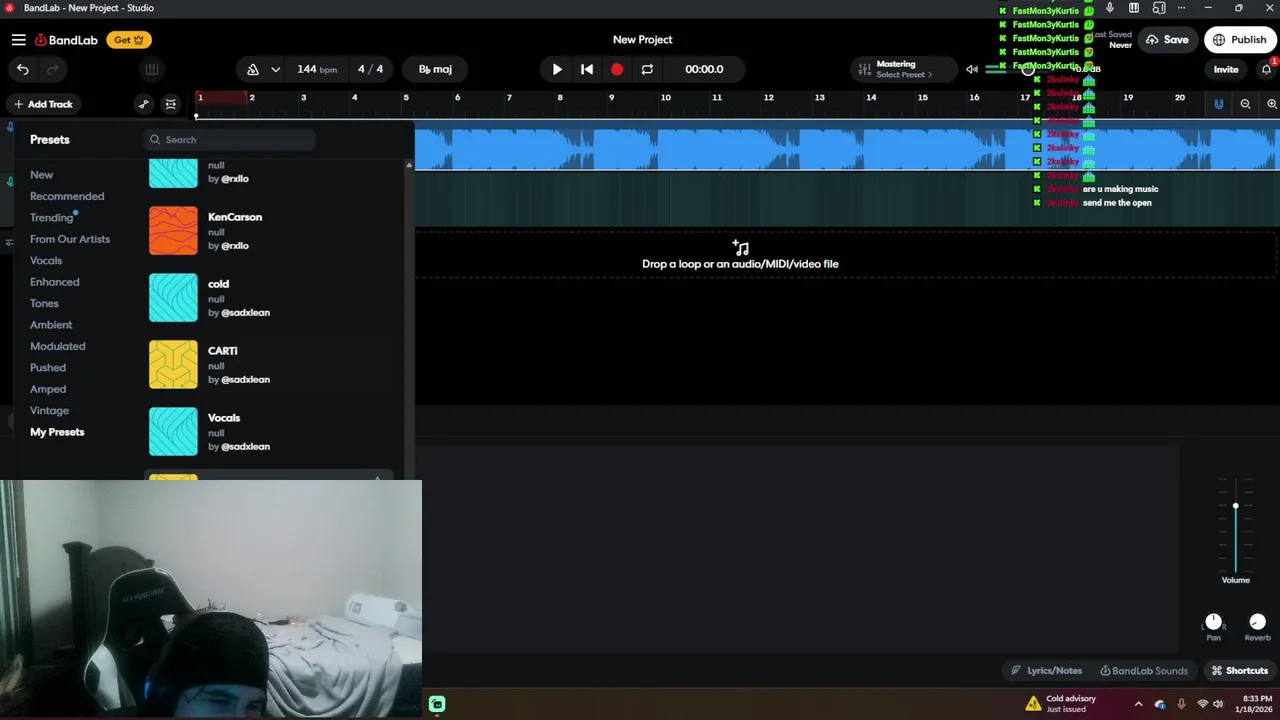Image resolution: width=1280 pixels, height=720 pixels.
Task: Start recording with red button
Action: click(617, 69)
